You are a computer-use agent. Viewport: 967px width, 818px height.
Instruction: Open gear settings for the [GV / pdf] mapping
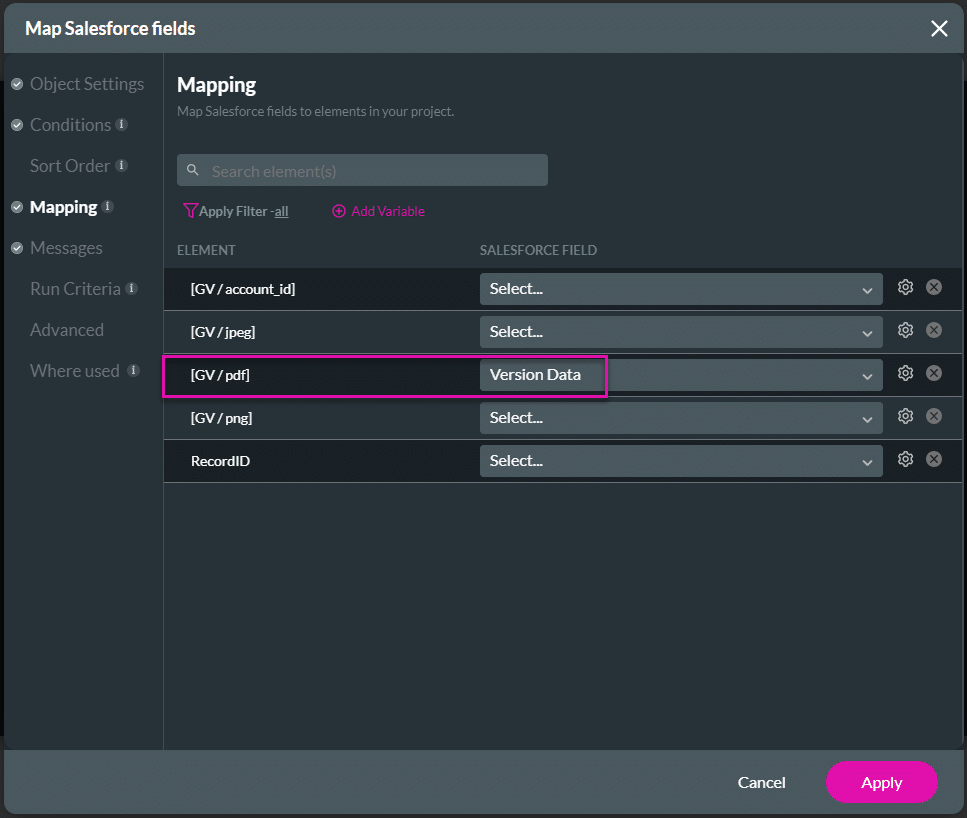(x=905, y=372)
